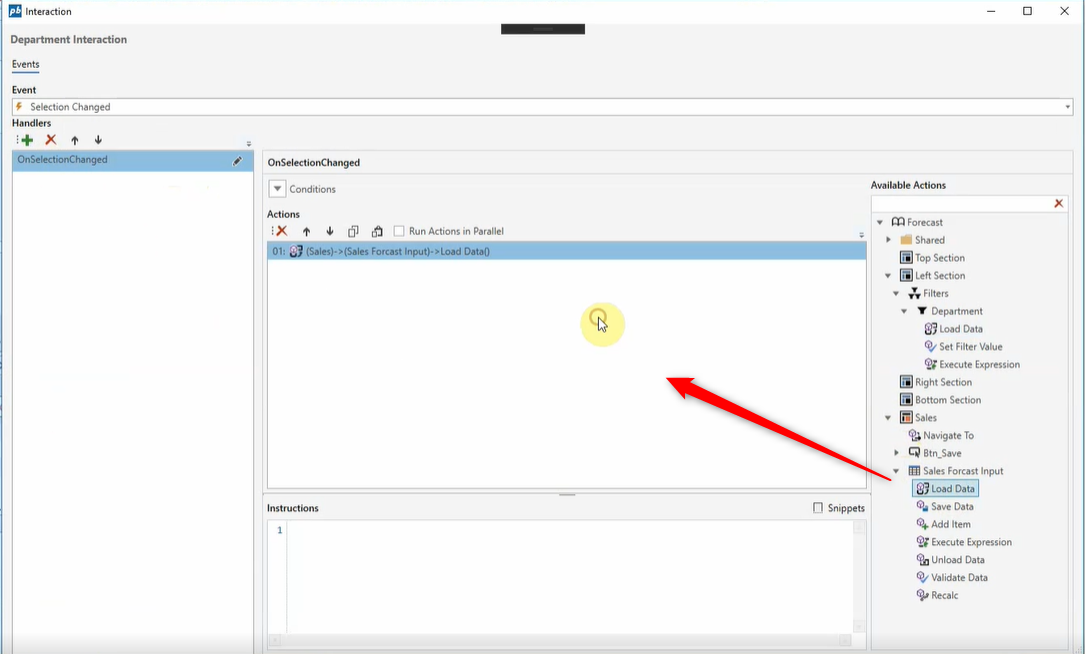
Task: Delete handler with red X icon
Action: tap(51, 140)
